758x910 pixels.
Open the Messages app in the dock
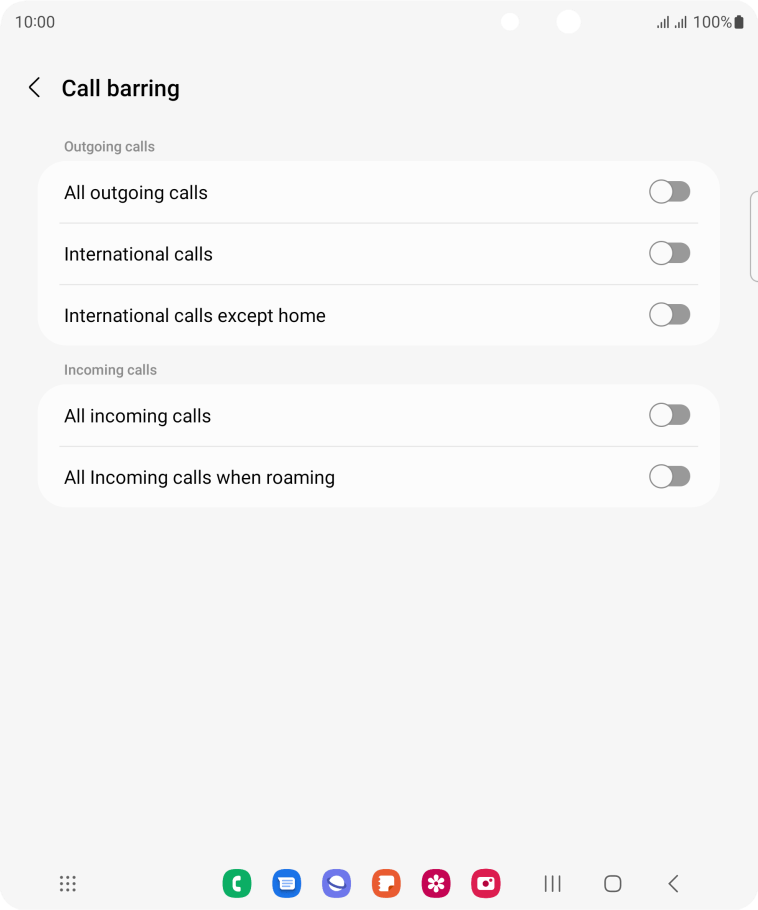coord(287,883)
